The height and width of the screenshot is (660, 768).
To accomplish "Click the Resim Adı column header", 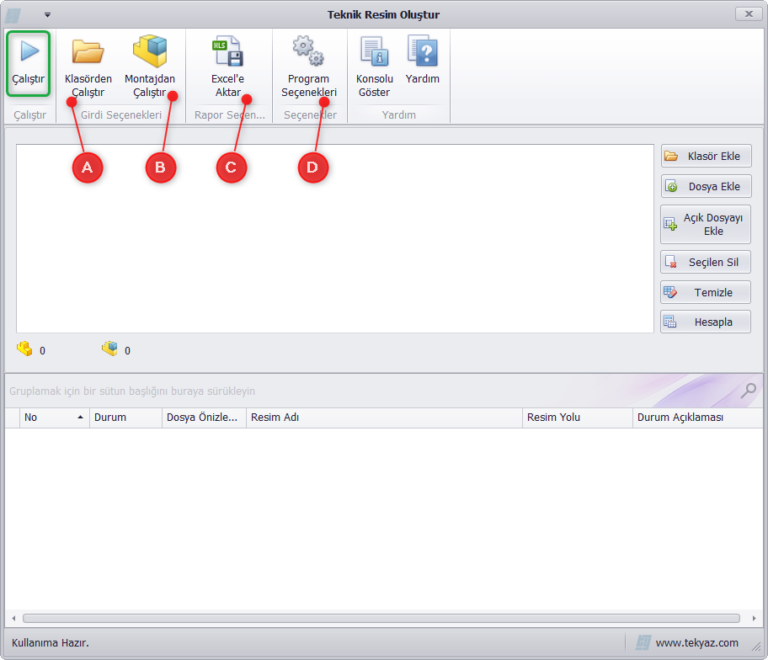I will (384, 418).
